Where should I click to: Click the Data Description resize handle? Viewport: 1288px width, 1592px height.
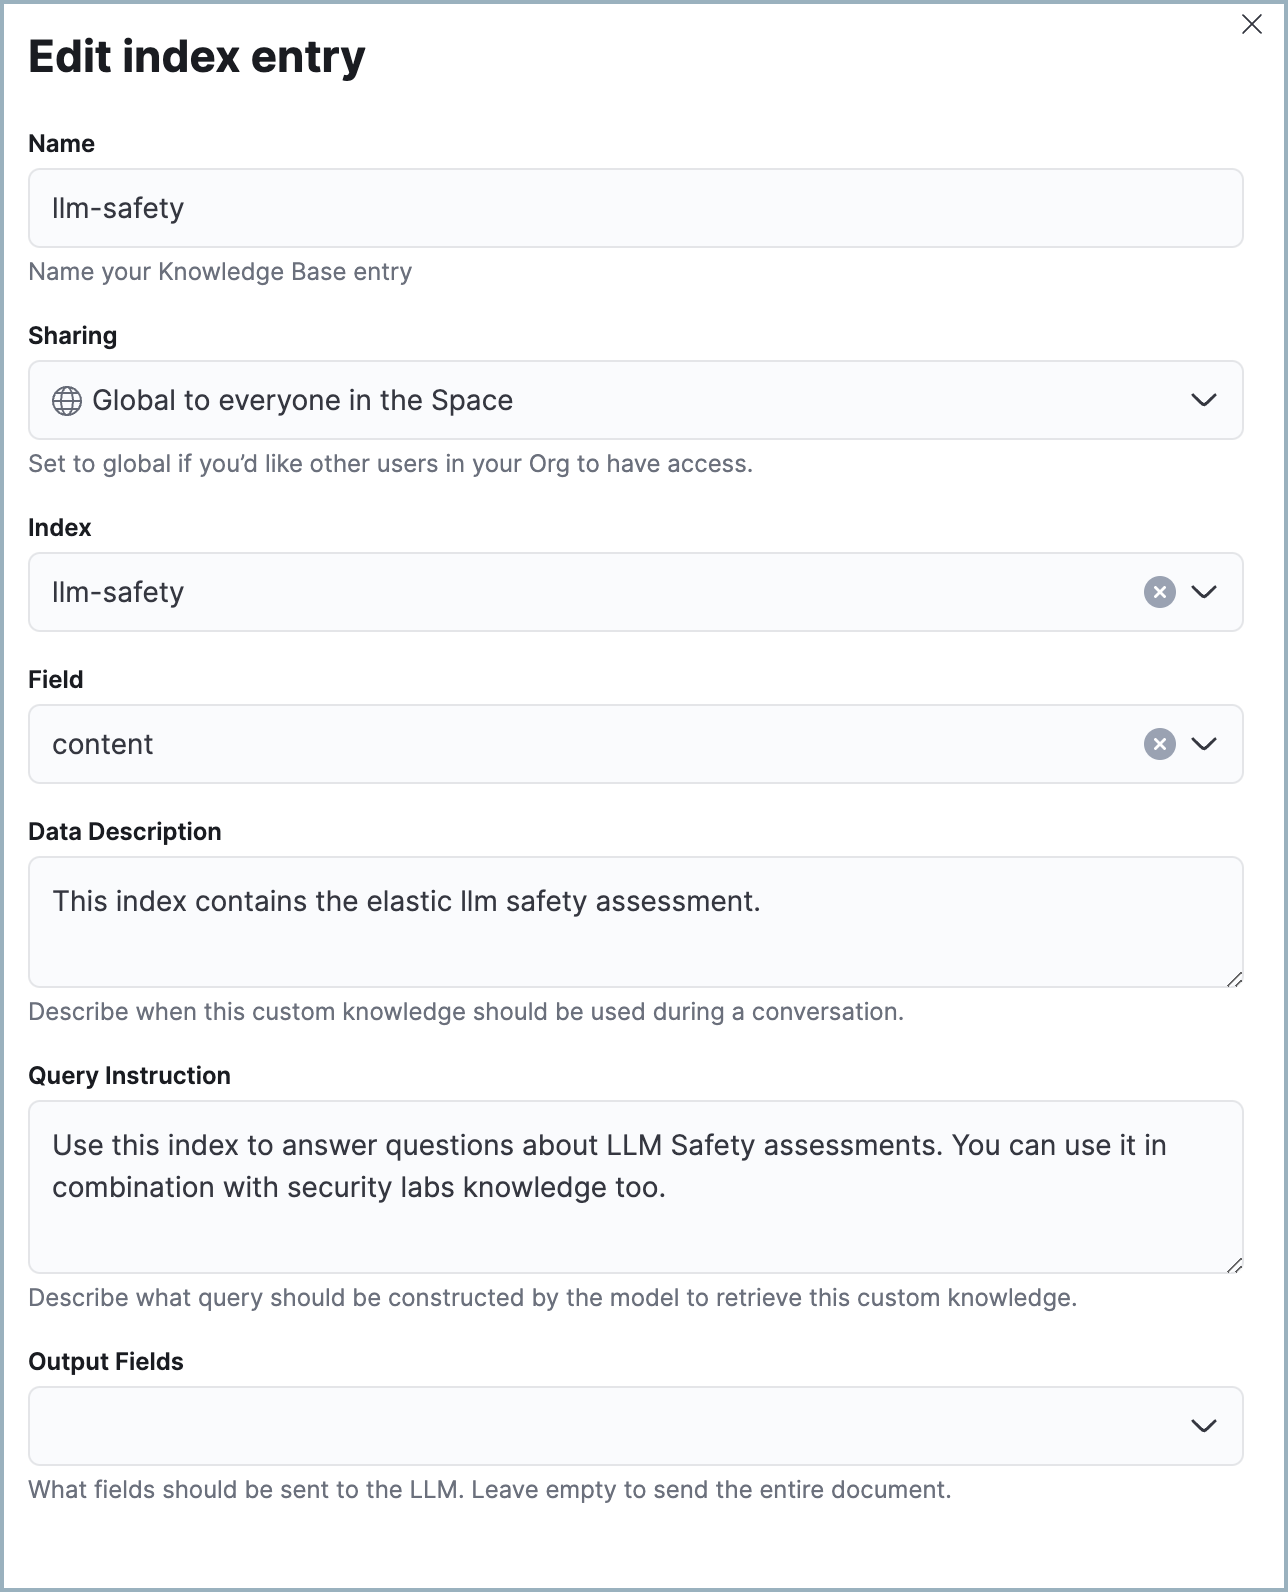tap(1236, 980)
